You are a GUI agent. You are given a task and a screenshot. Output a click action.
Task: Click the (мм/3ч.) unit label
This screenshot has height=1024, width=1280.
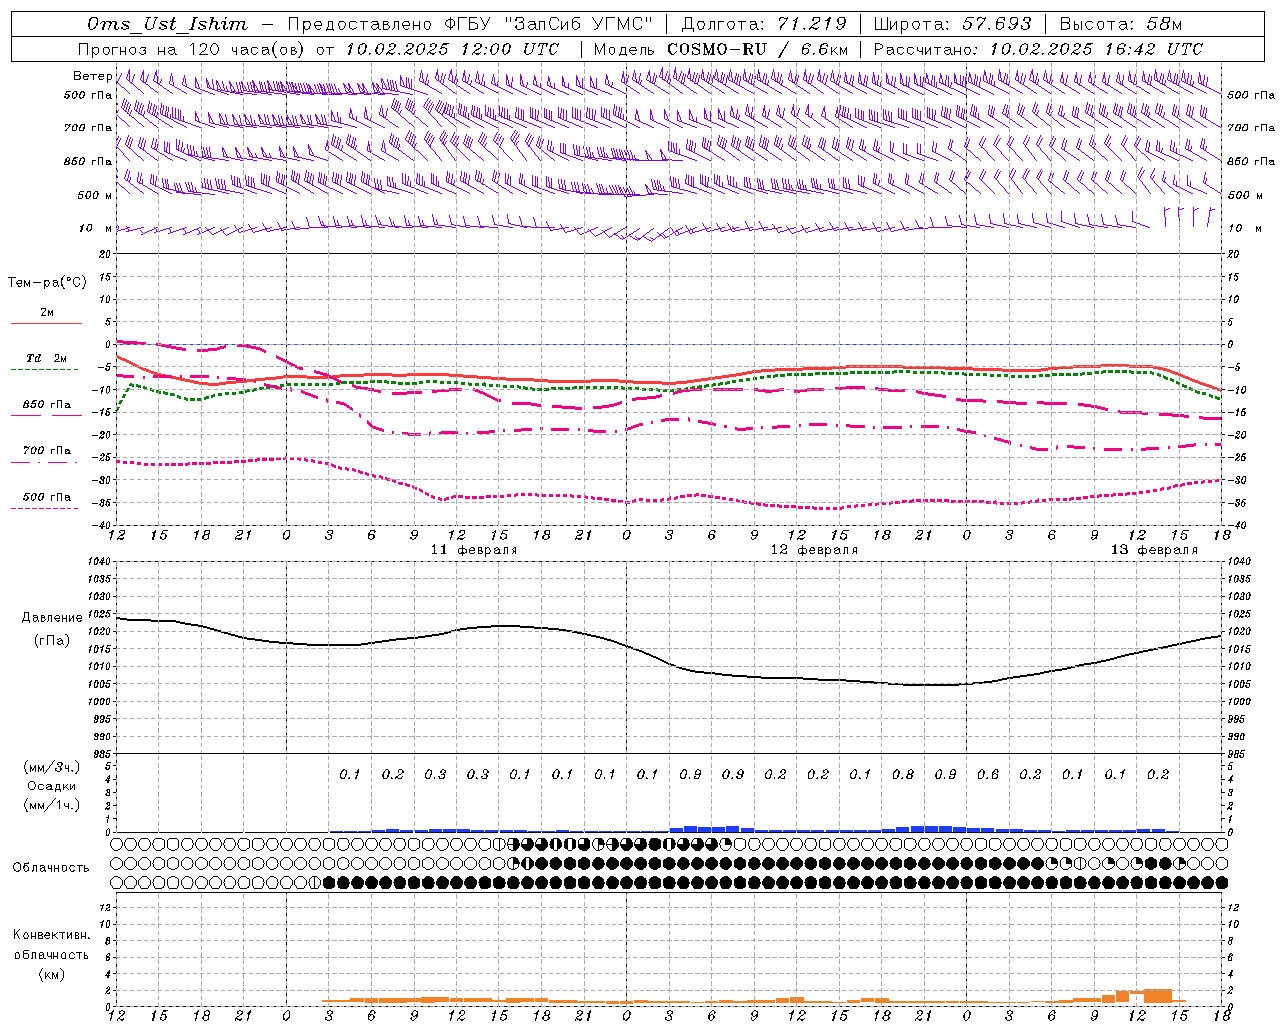(52, 767)
